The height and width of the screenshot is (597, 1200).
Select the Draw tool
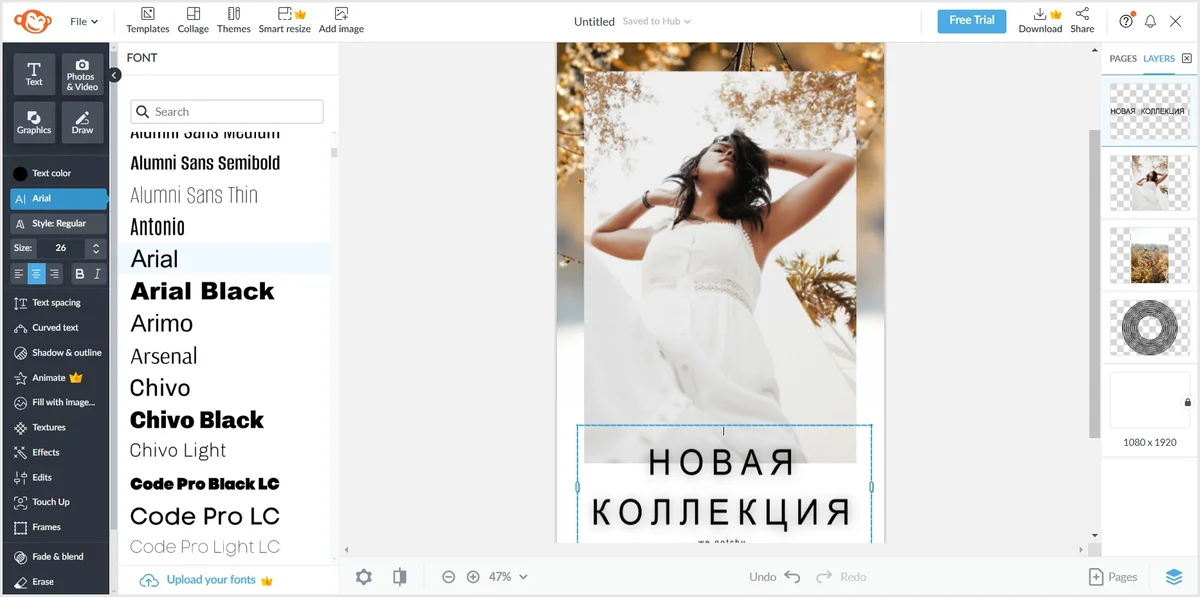[x=82, y=122]
